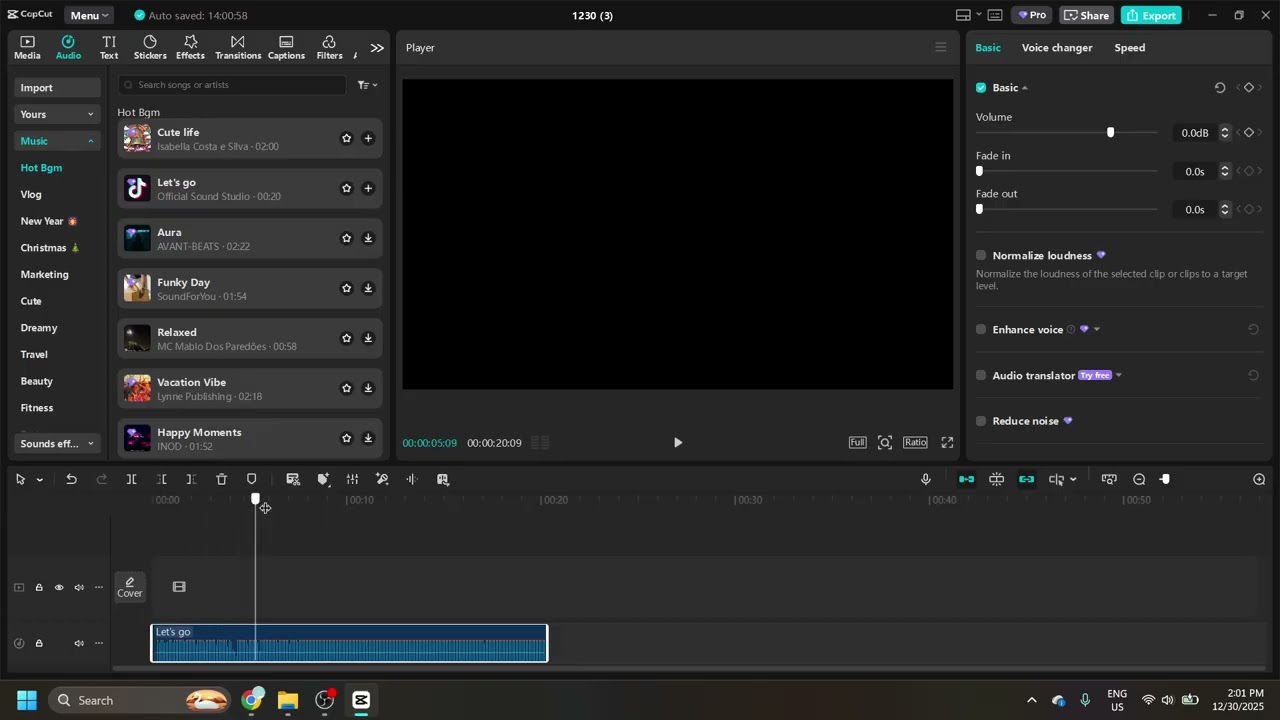Click the Export button
1280x720 pixels.
[1151, 15]
